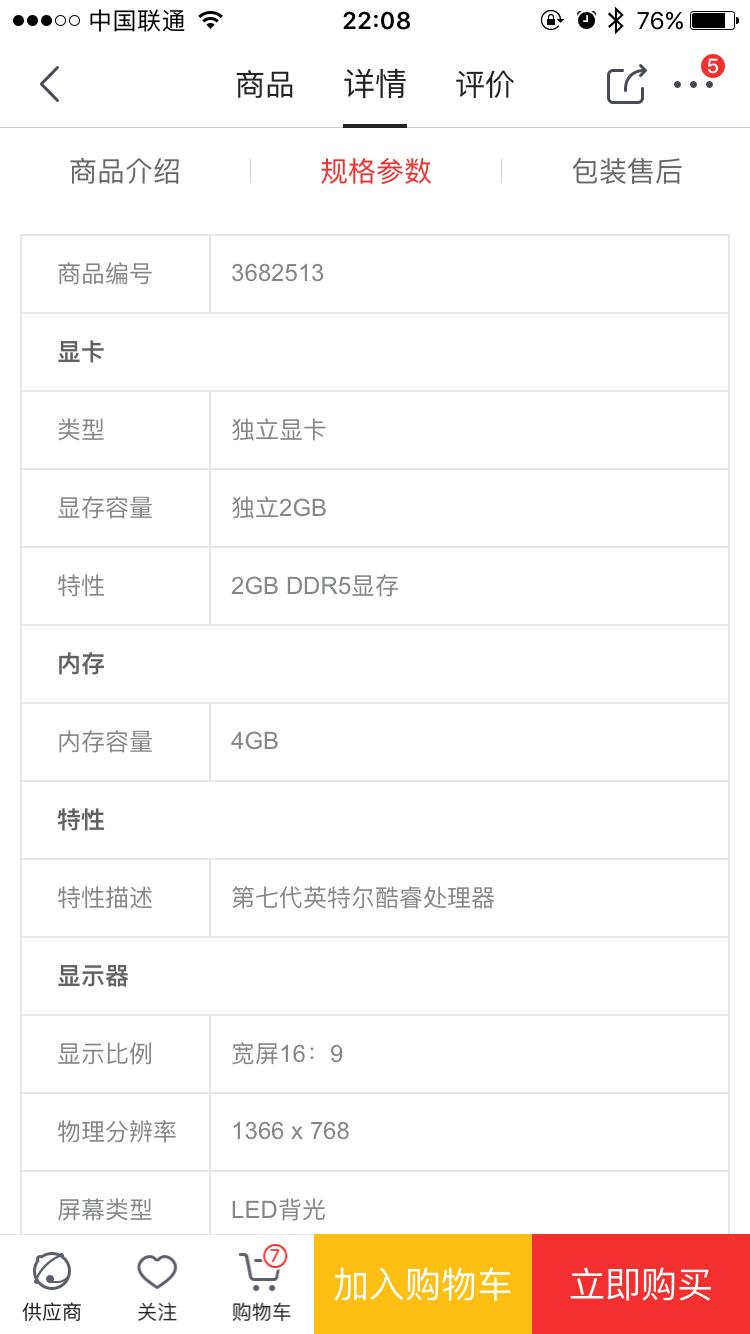Tap the 显卡 section header row

[x=375, y=352]
